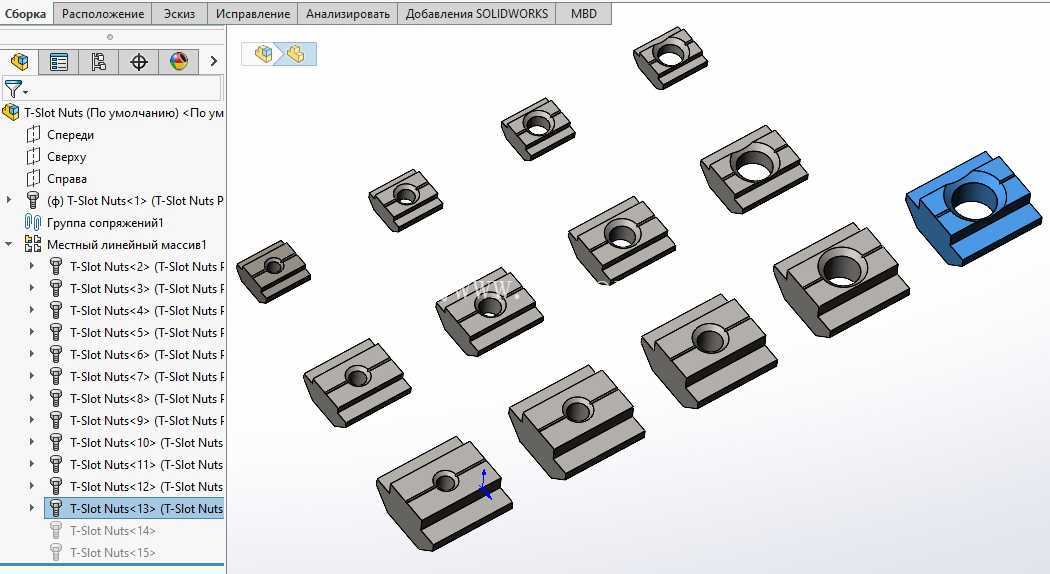Expand T-Slot Nuts<7> in tree
Image resolution: width=1050 pixels, height=574 pixels.
31,376
